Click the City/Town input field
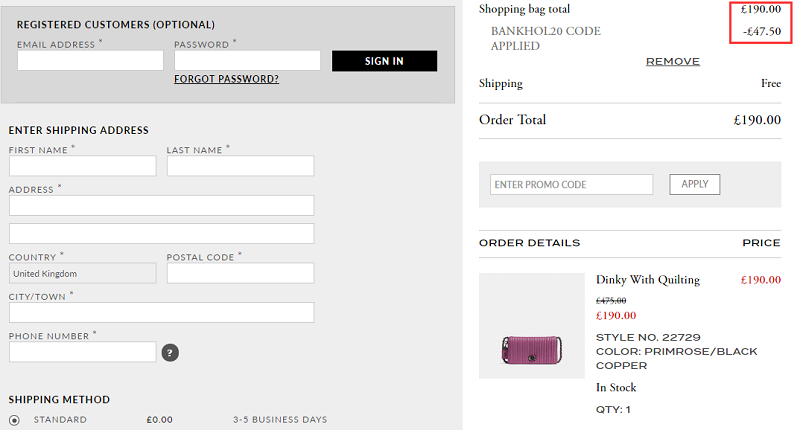The image size is (800, 430). (161, 312)
